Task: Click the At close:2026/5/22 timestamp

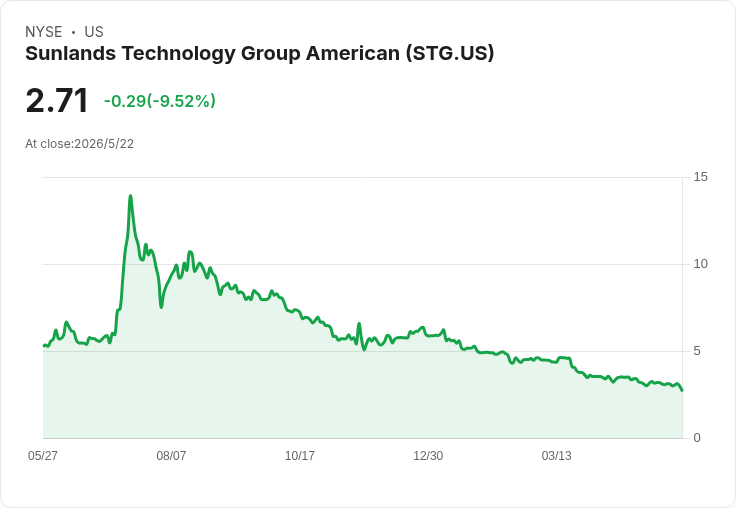Action: pos(79,144)
